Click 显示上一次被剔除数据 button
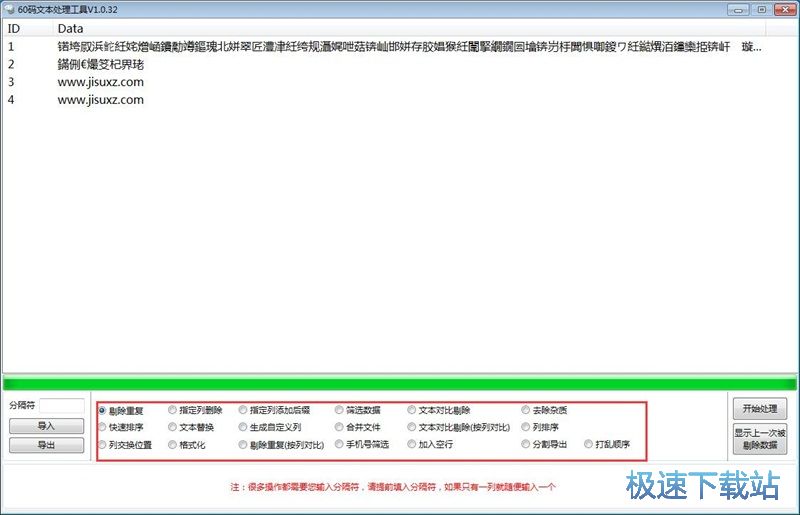Viewport: 800px width, 515px height. pos(760,439)
